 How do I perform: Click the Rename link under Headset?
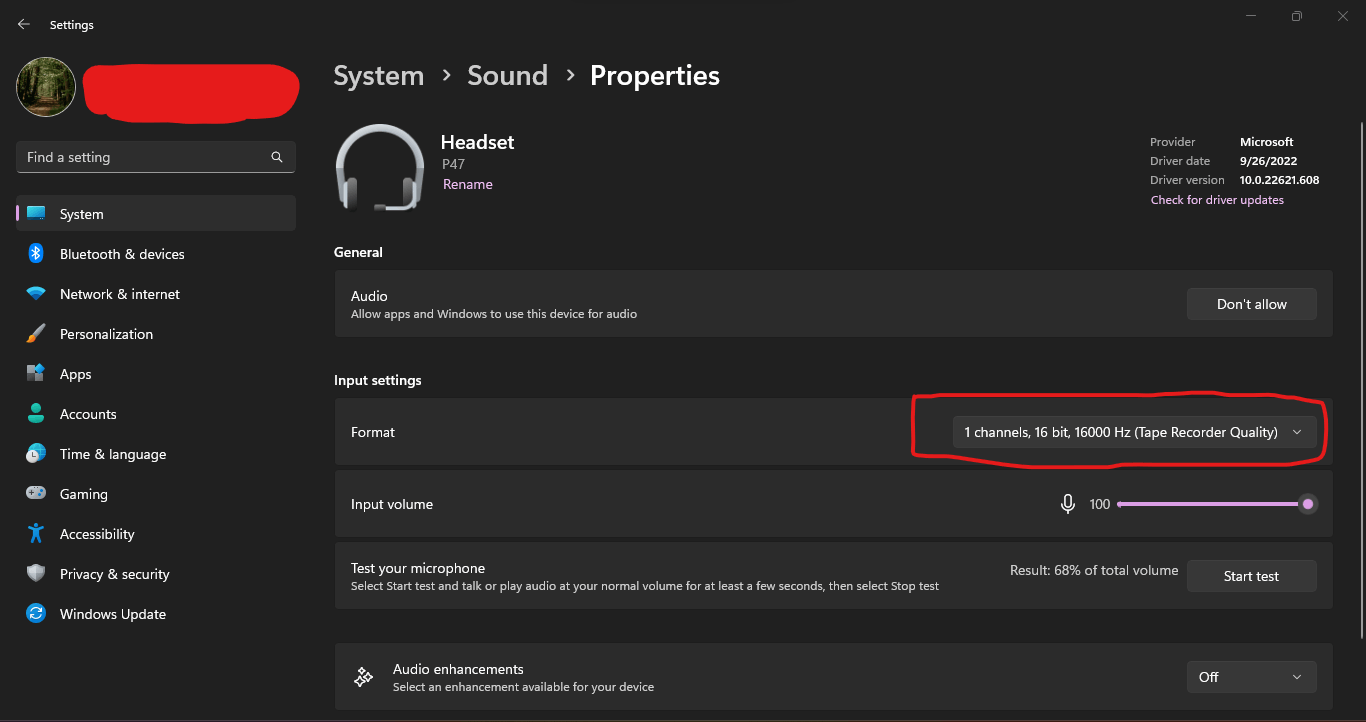(x=468, y=184)
